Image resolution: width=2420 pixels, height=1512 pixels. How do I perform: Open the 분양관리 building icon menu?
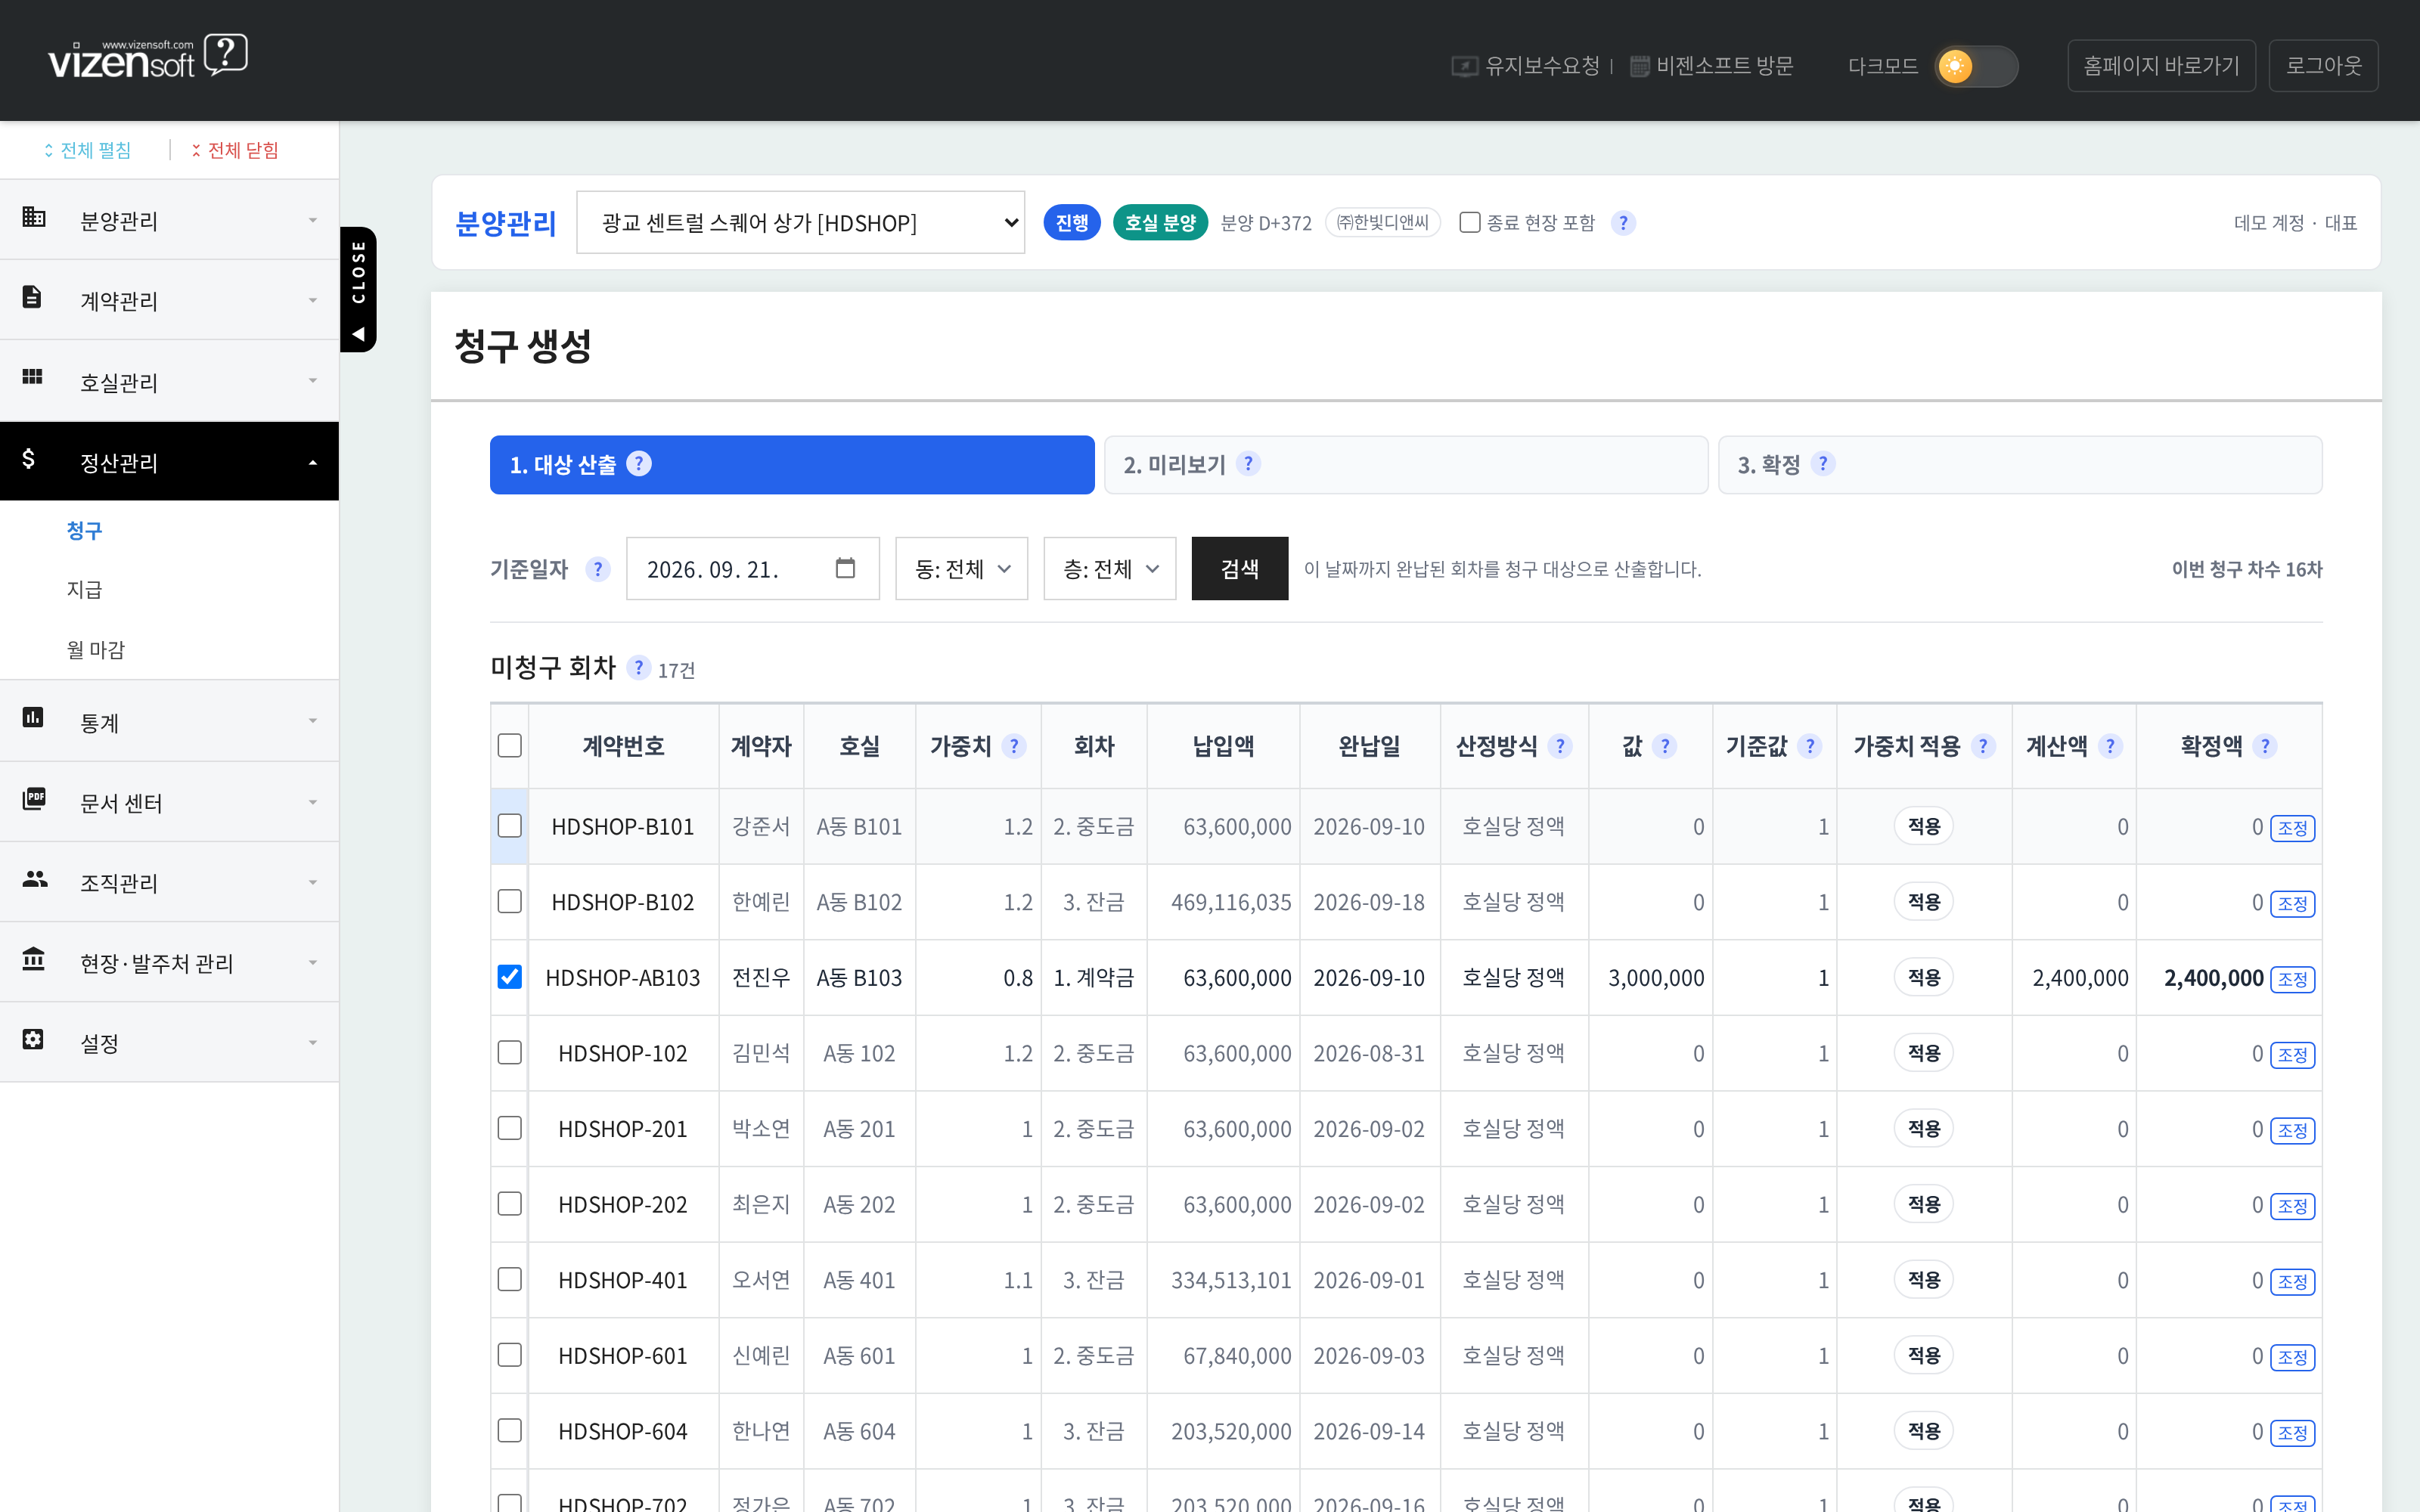(33, 217)
